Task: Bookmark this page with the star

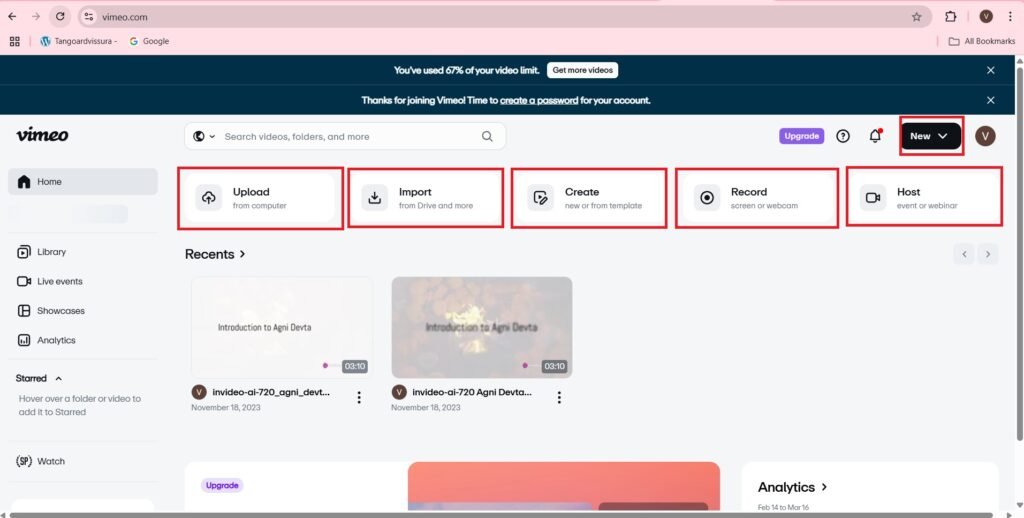Action: (917, 17)
